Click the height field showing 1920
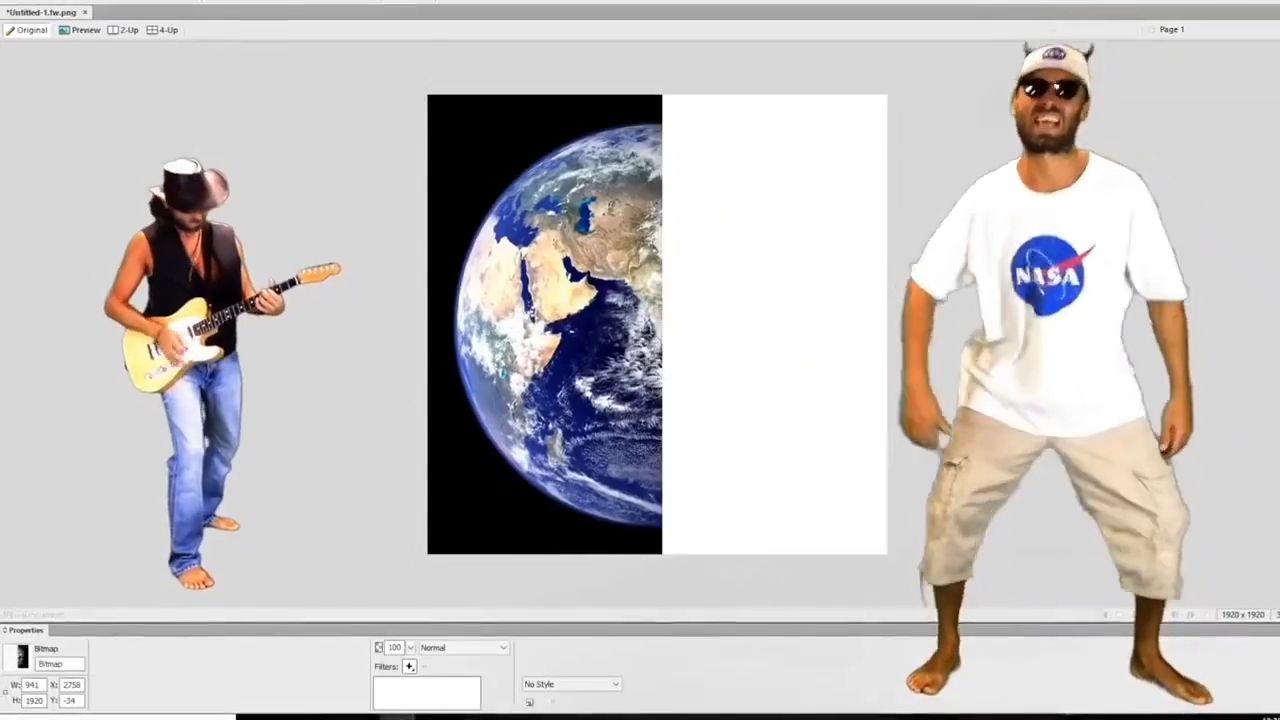This screenshot has width=1280, height=720. 33,701
